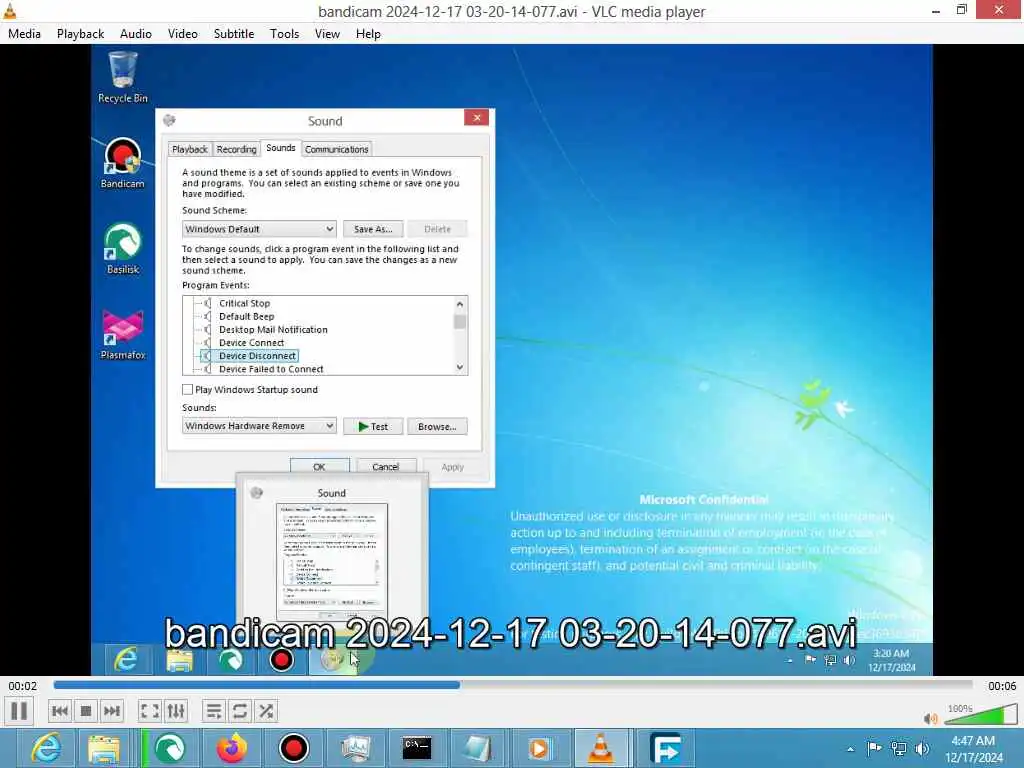
Task: Click OK in the Sound dialog
Action: 319,467
